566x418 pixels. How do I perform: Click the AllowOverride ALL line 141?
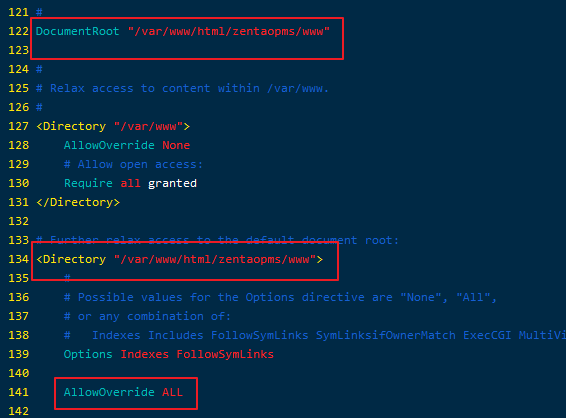(x=123, y=392)
